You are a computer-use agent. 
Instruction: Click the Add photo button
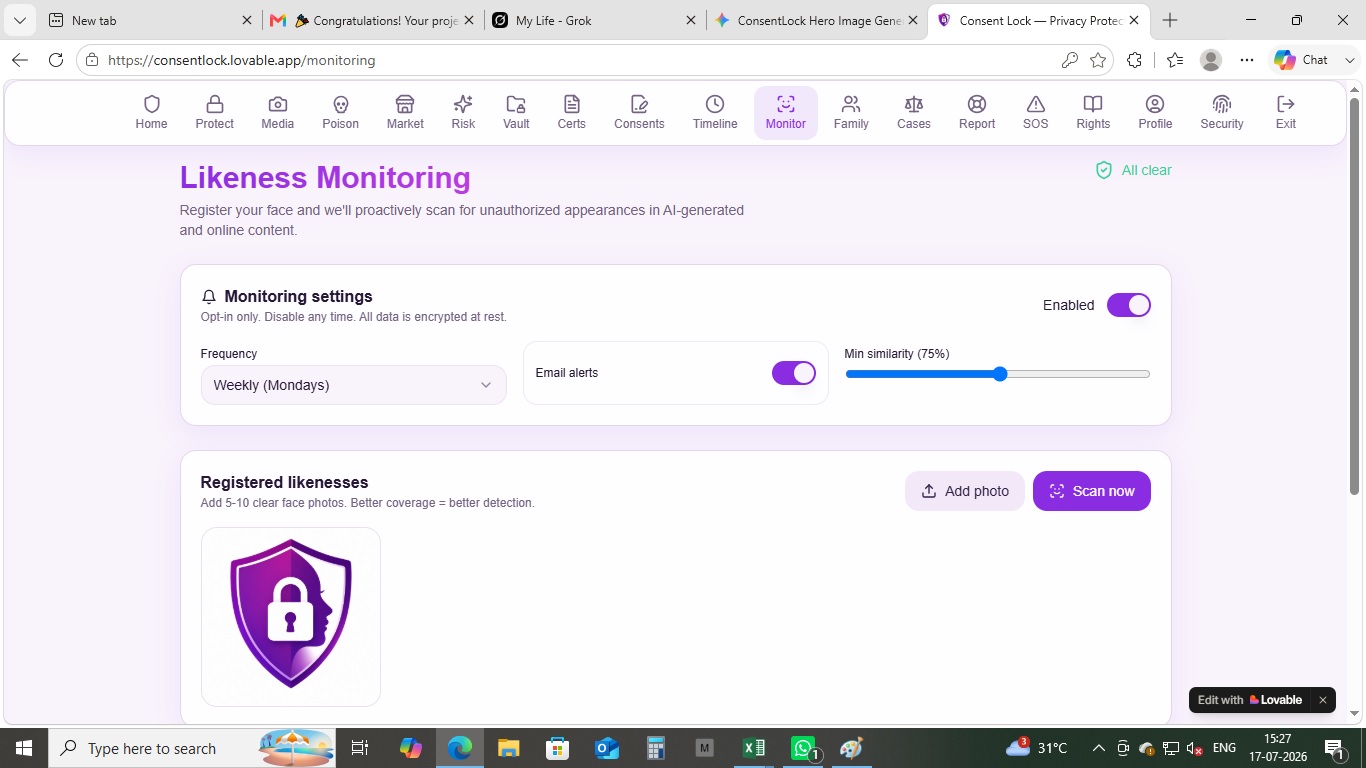(x=965, y=491)
